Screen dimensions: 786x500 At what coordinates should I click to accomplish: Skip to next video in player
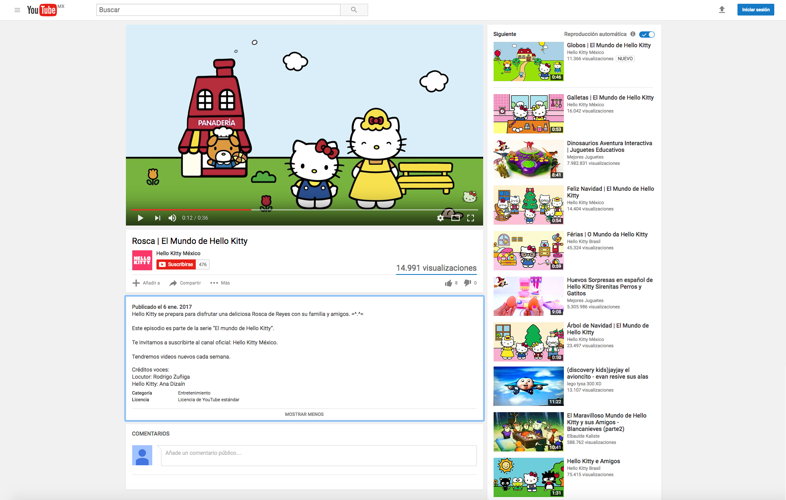pos(157,218)
